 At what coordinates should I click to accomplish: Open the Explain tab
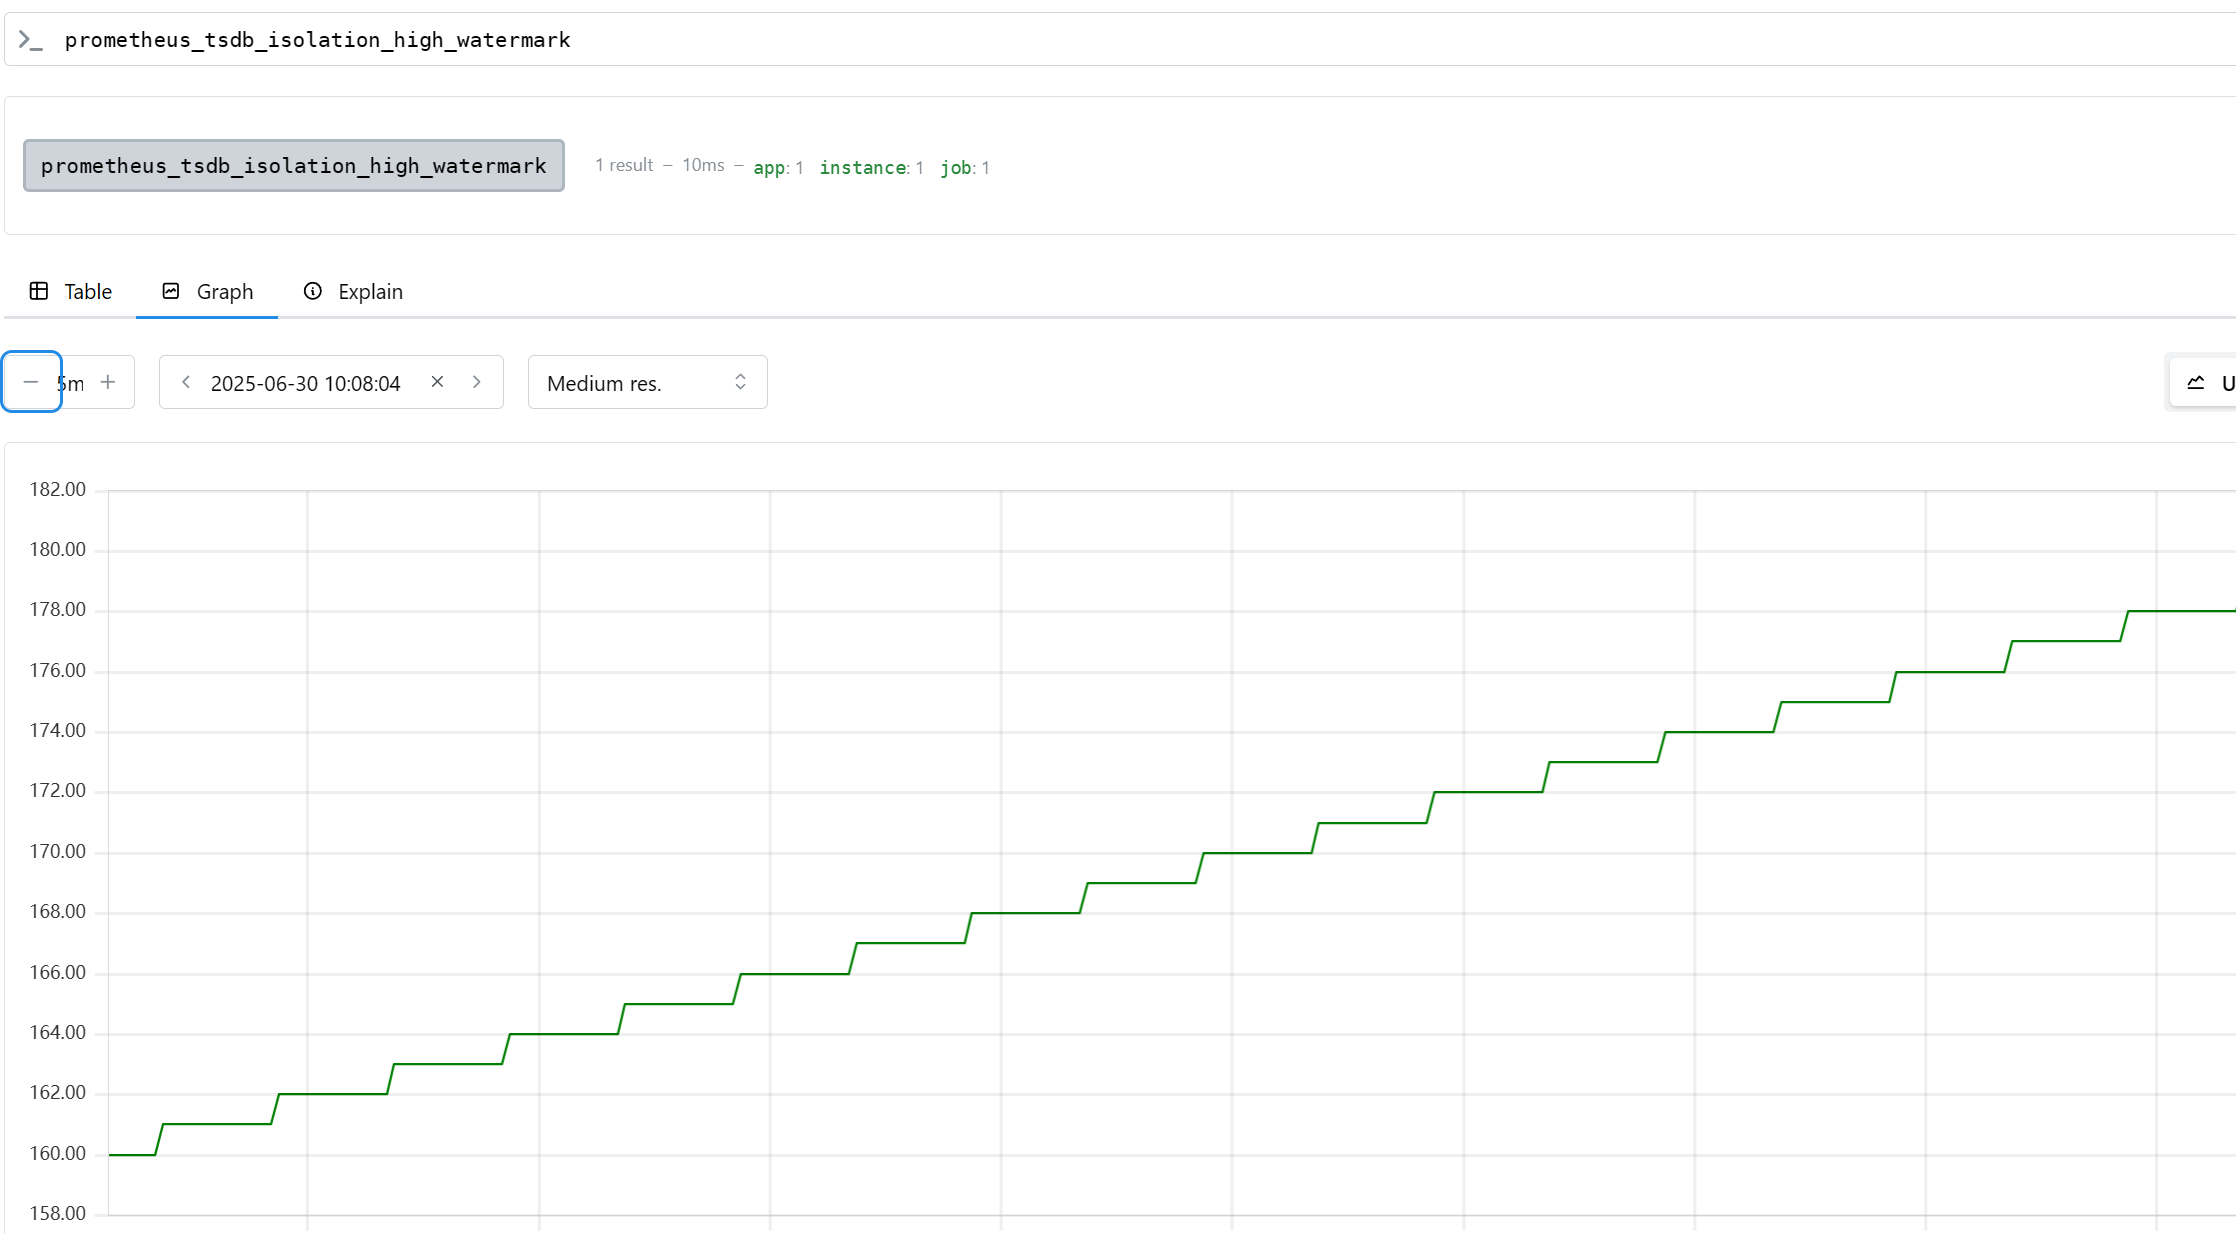[x=353, y=292]
